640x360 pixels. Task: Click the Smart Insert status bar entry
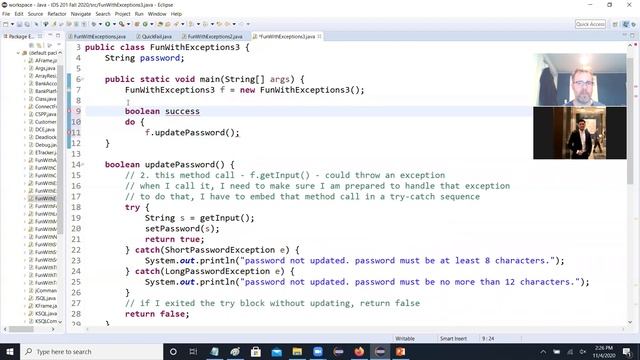(453, 338)
